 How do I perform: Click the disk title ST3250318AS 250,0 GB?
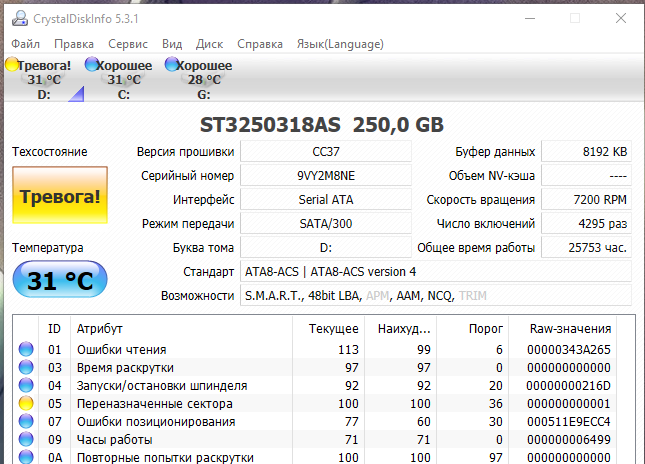point(322,125)
